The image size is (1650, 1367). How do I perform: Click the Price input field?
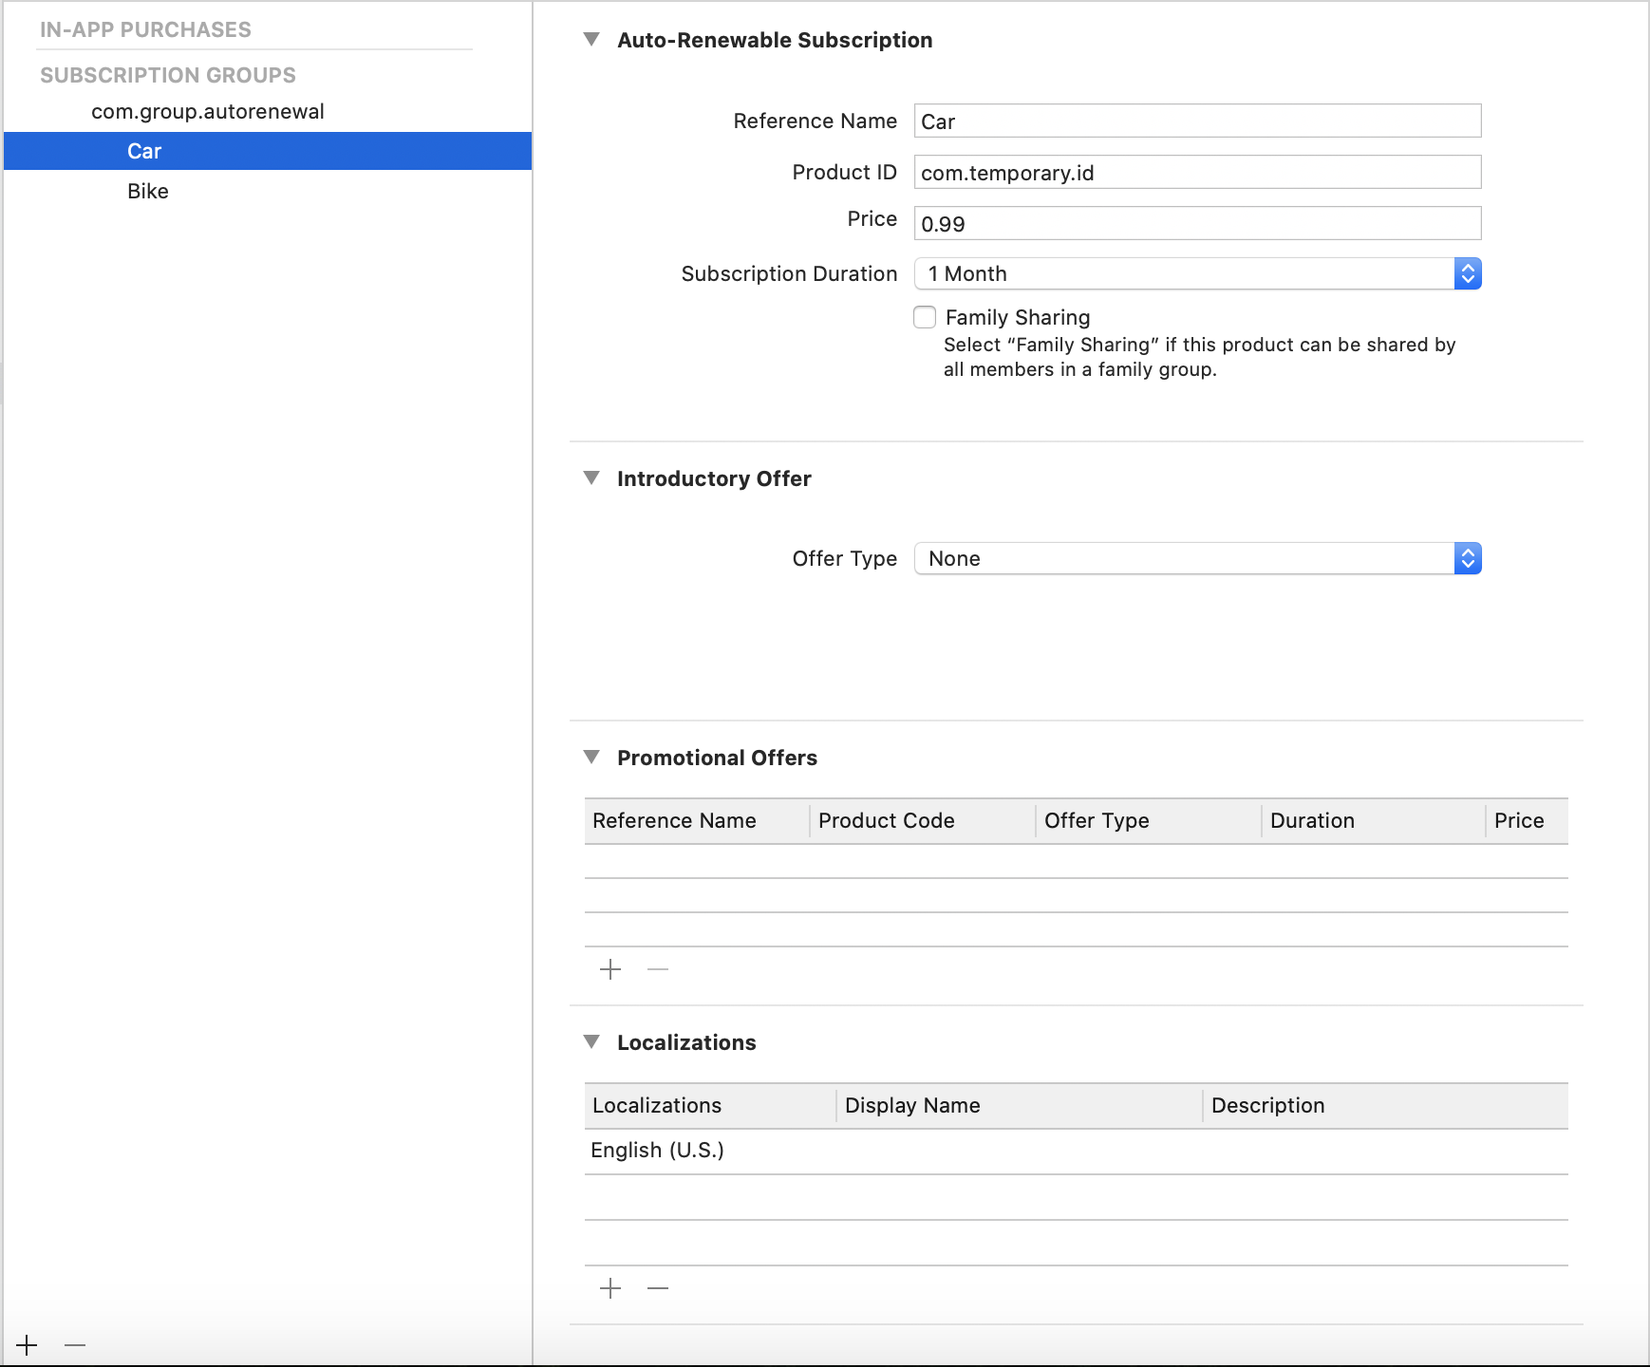click(x=1196, y=223)
